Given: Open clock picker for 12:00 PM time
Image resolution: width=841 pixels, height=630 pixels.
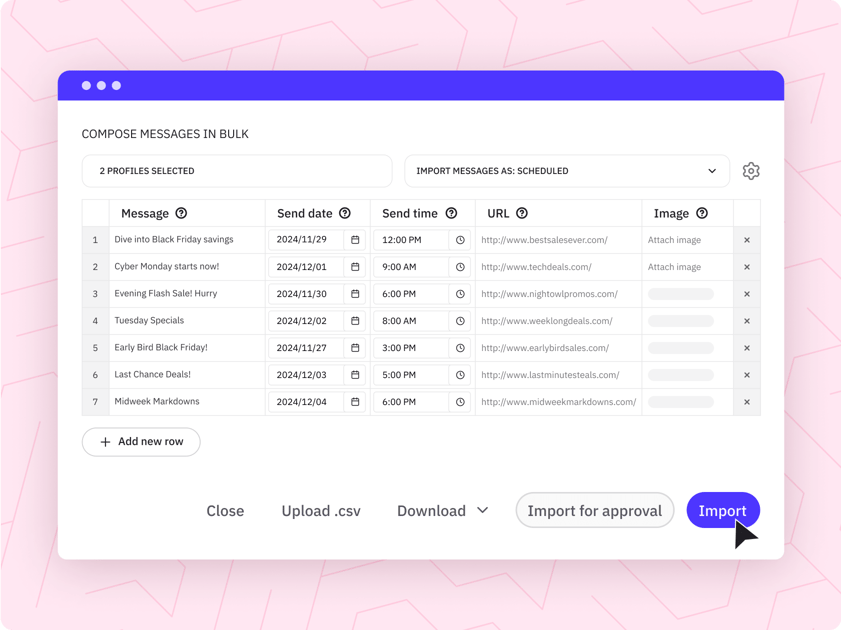Looking at the screenshot, I should (x=460, y=240).
